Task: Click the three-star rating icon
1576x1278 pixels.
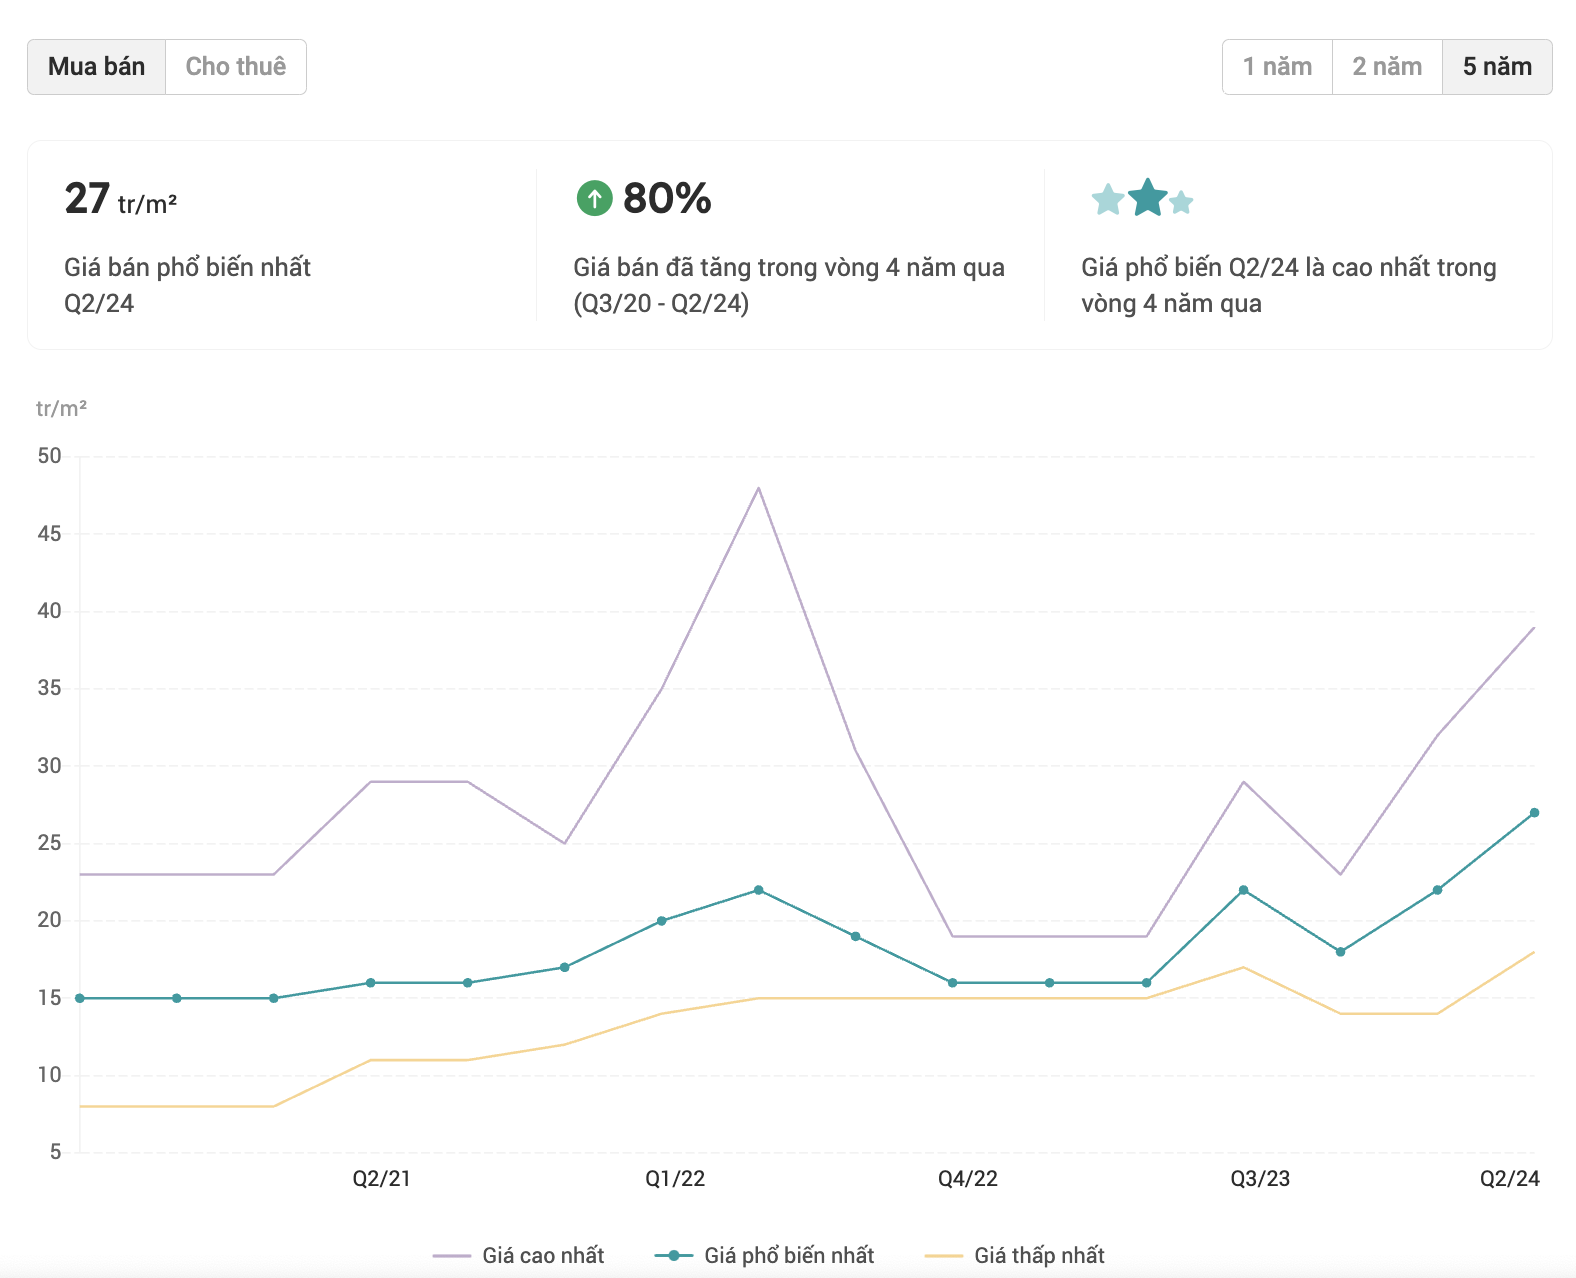Action: 1142,198
